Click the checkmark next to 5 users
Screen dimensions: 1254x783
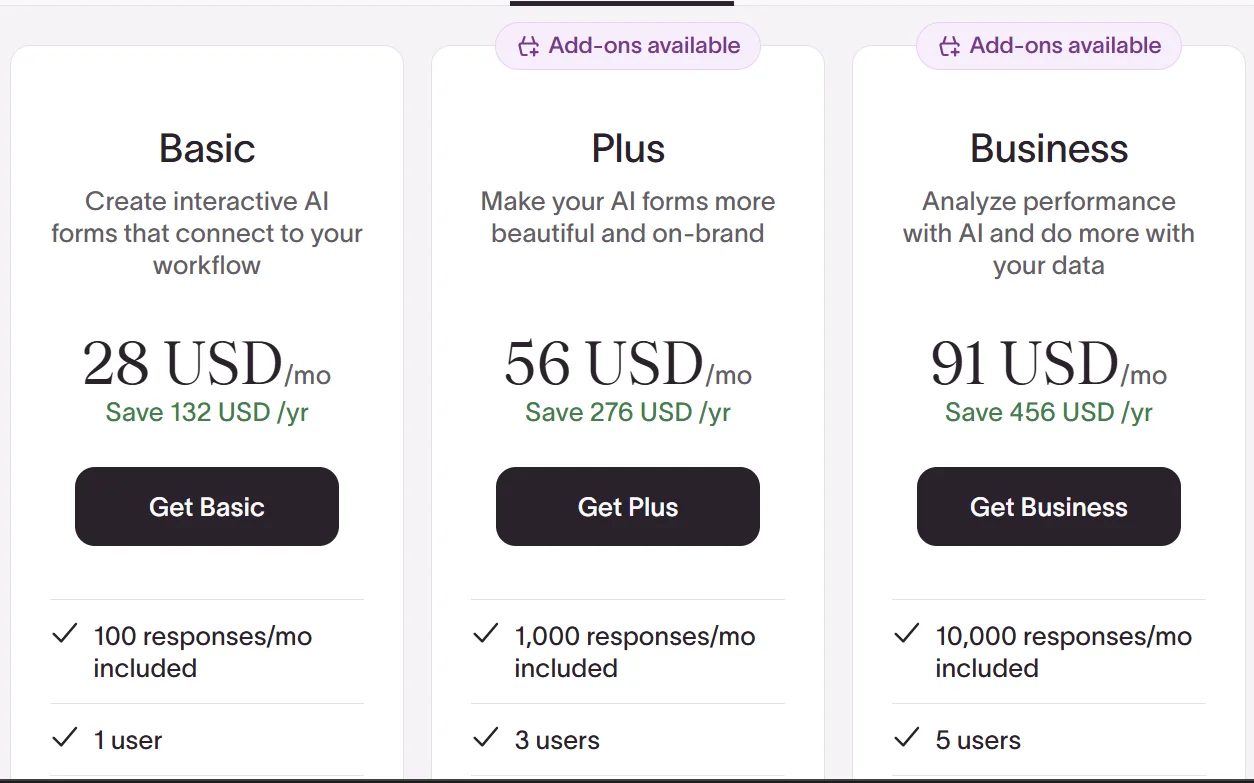(x=907, y=738)
